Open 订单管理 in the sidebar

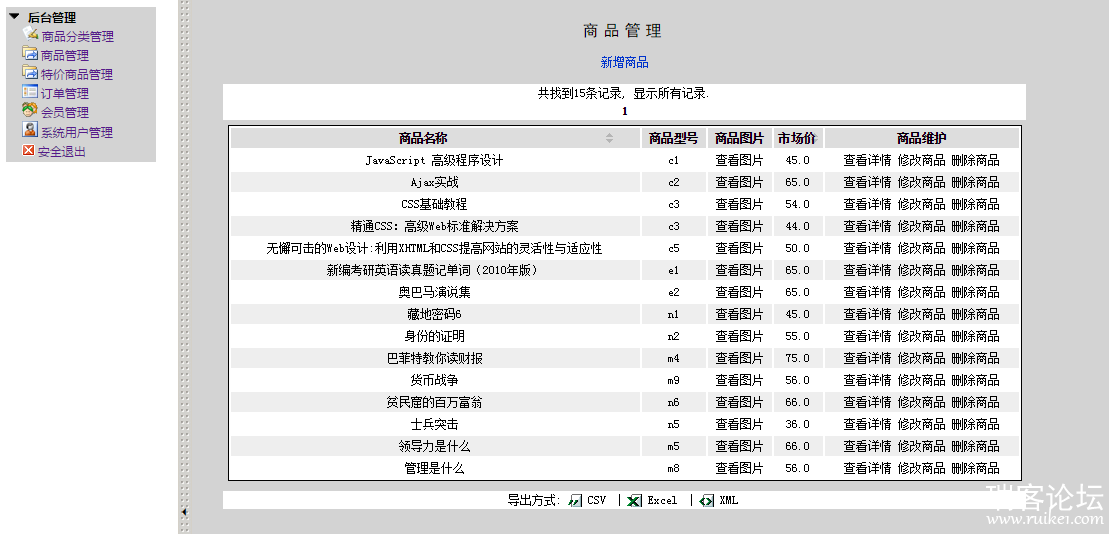point(65,94)
